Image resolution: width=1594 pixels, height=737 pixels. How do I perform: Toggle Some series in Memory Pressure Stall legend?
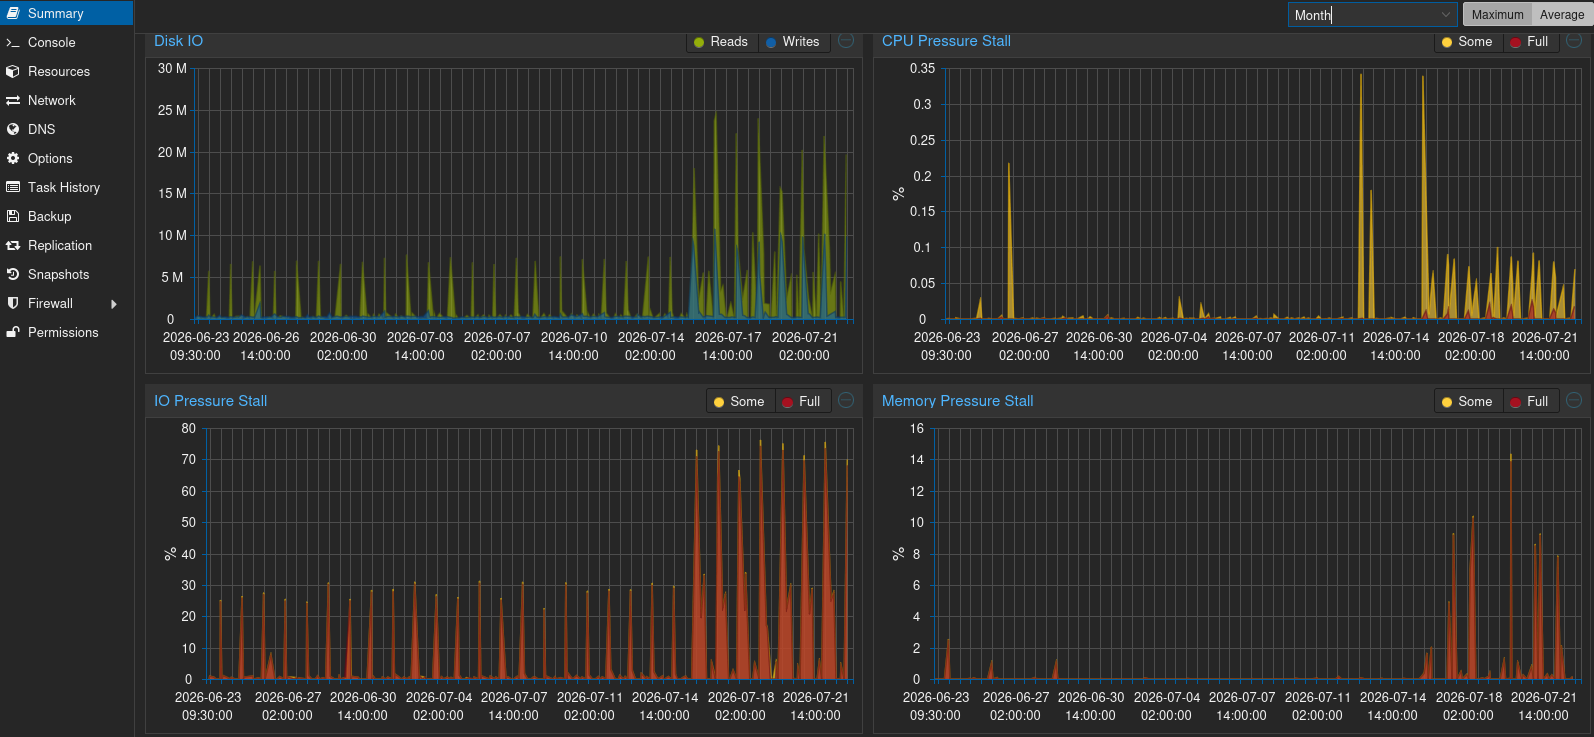point(1468,402)
